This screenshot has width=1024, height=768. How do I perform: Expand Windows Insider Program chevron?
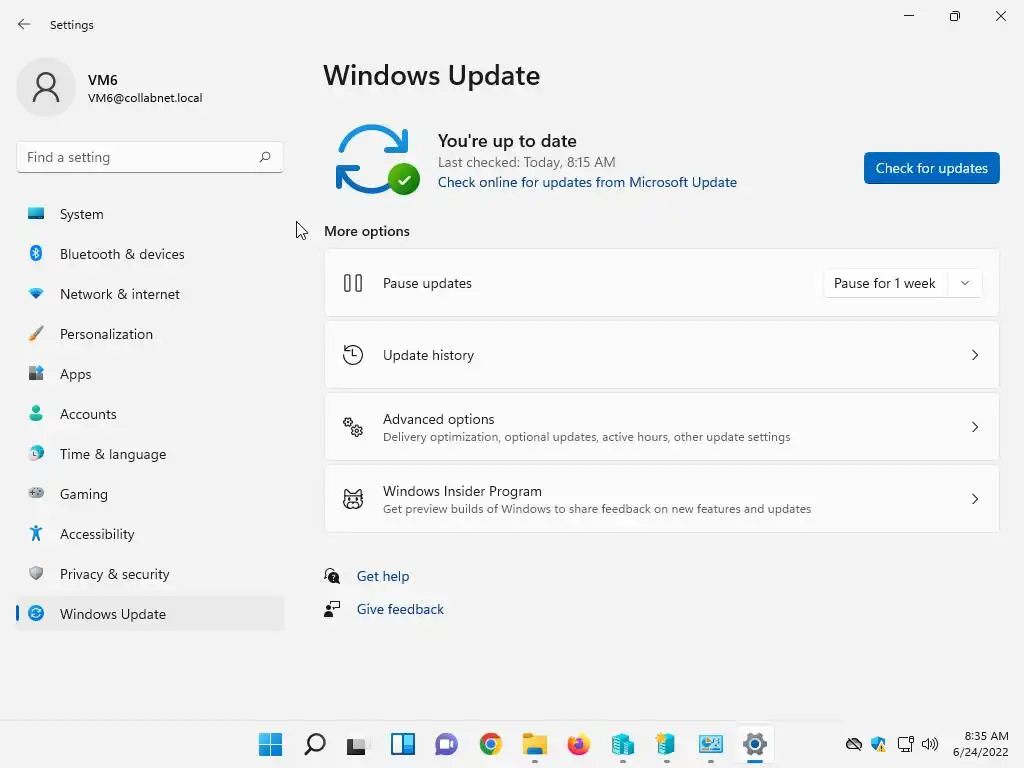click(x=974, y=499)
